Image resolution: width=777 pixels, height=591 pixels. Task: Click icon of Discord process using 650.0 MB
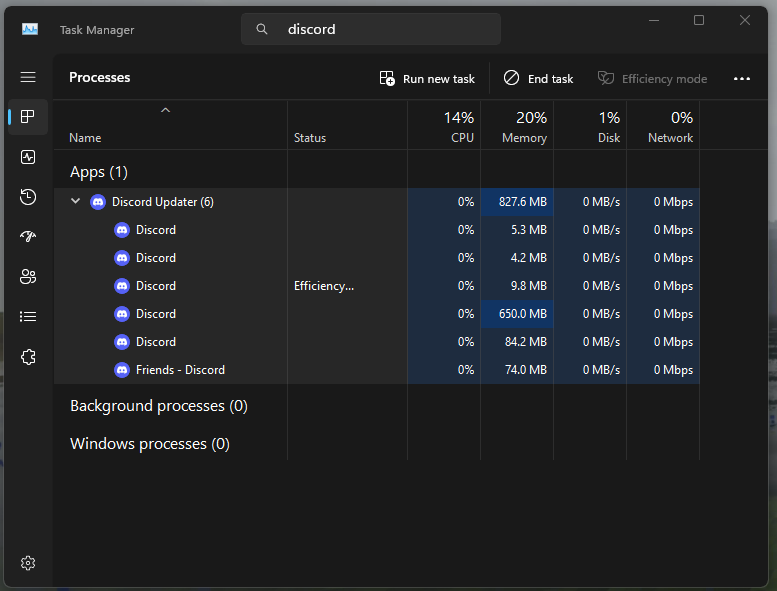click(122, 314)
